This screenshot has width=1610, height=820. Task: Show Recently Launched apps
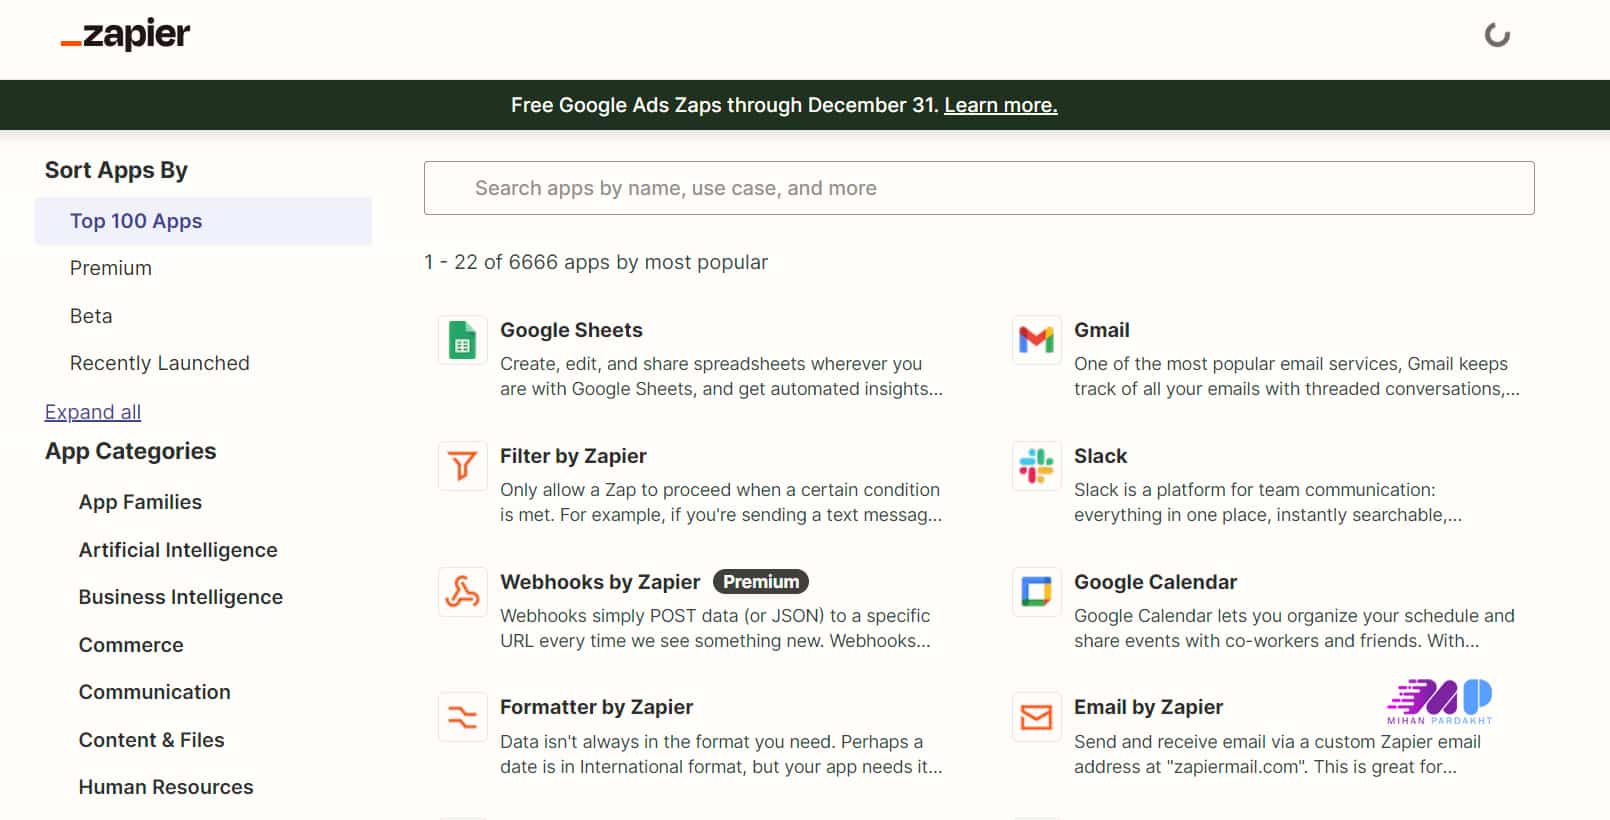click(160, 363)
